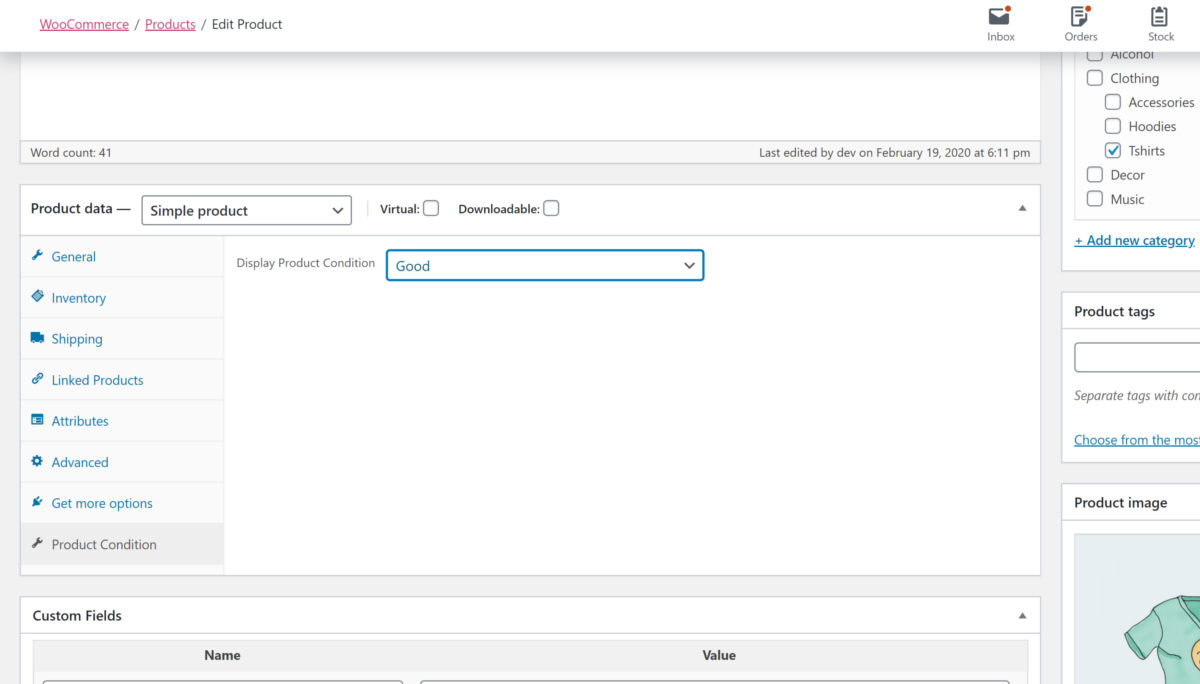Open the Product Condition tab
The height and width of the screenshot is (684, 1200).
(104, 544)
